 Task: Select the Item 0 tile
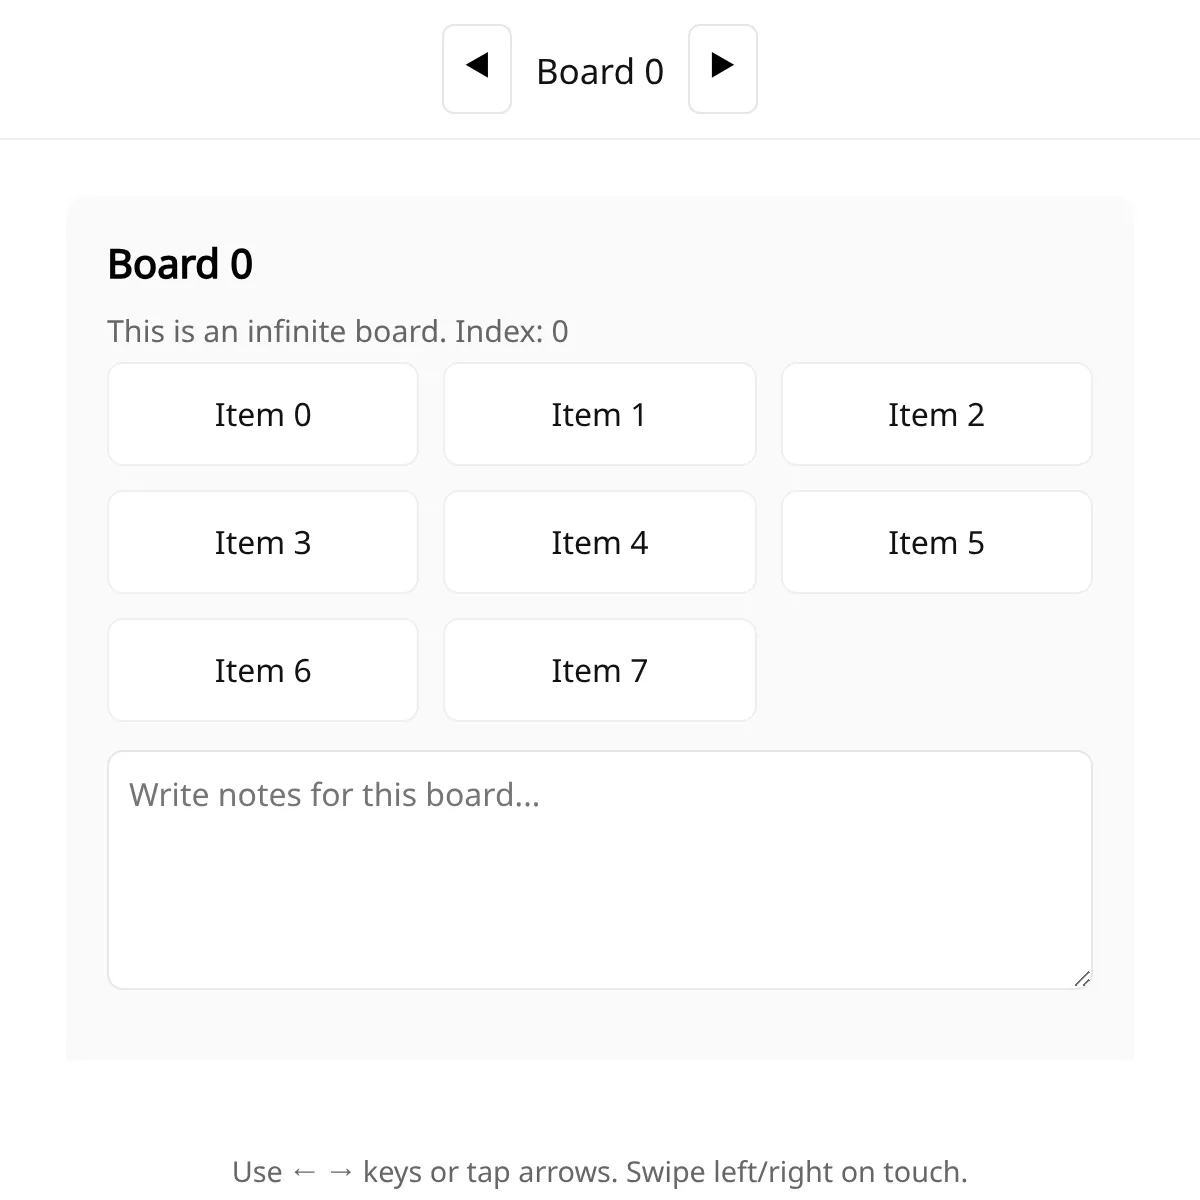pos(263,414)
